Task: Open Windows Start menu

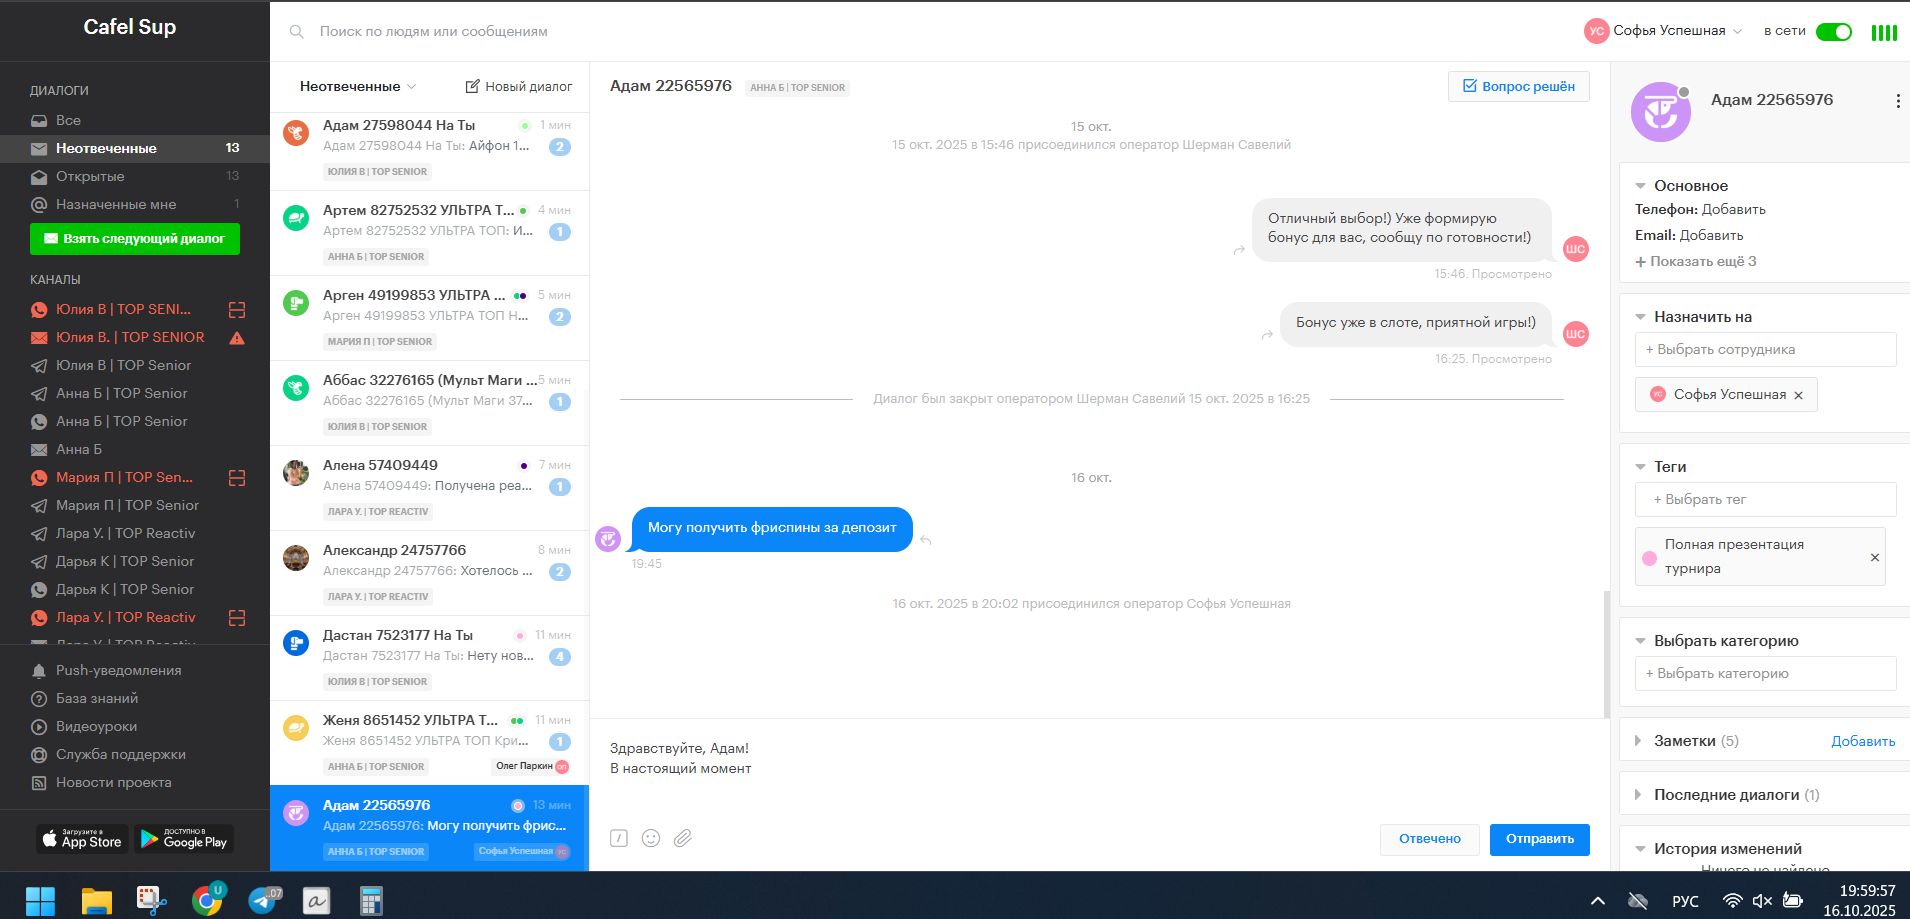Action: coord(40,901)
